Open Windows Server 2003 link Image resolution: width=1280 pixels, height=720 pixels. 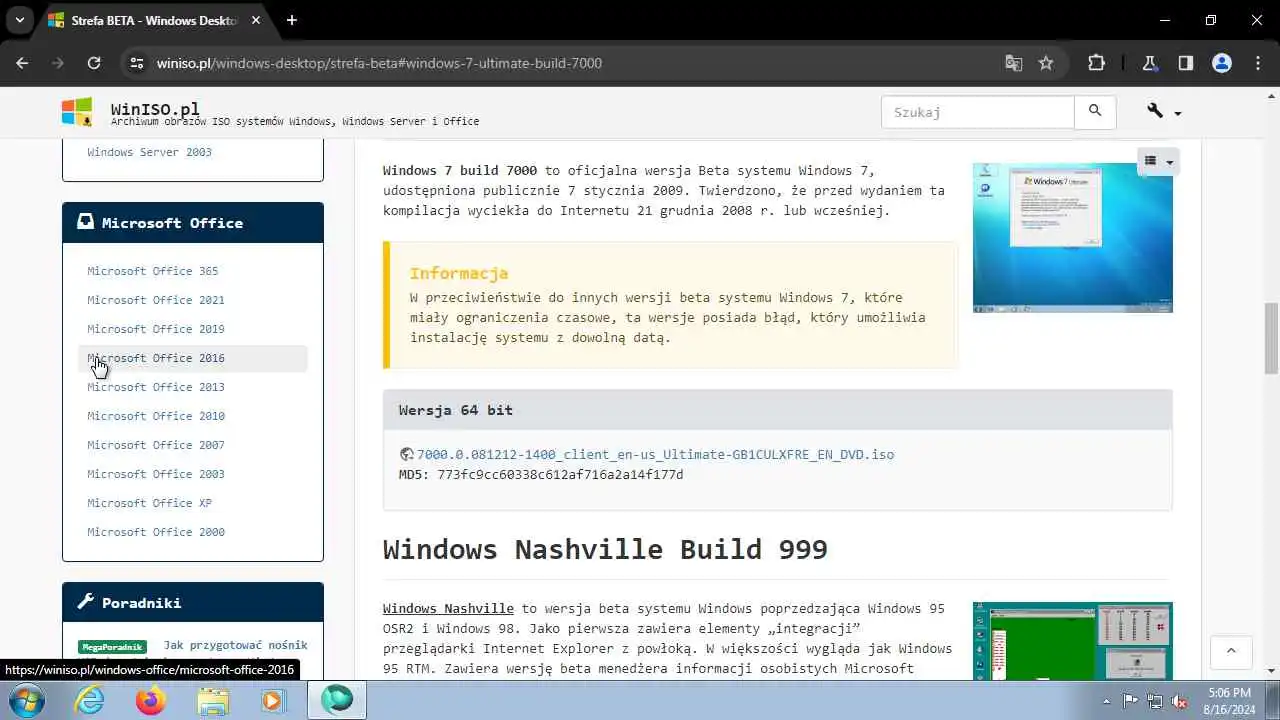click(x=149, y=152)
